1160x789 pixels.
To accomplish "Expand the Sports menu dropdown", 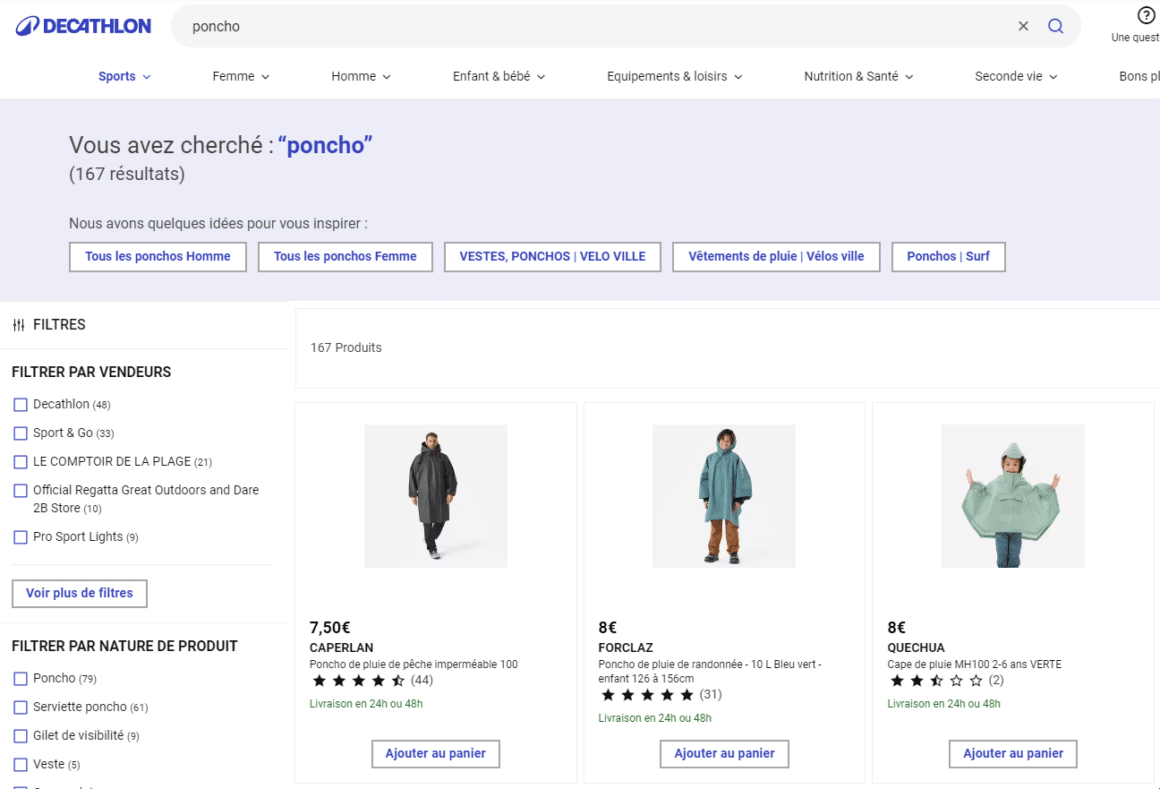I will point(125,77).
